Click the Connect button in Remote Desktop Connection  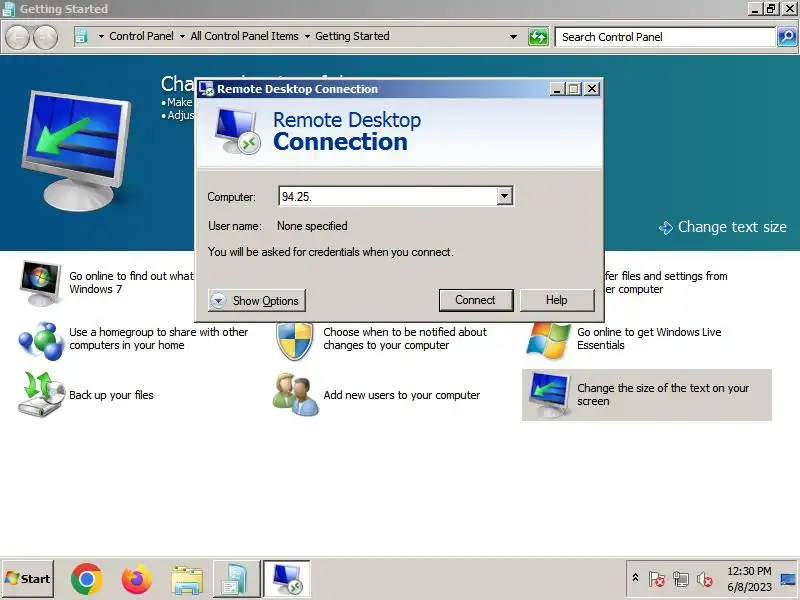click(x=476, y=300)
